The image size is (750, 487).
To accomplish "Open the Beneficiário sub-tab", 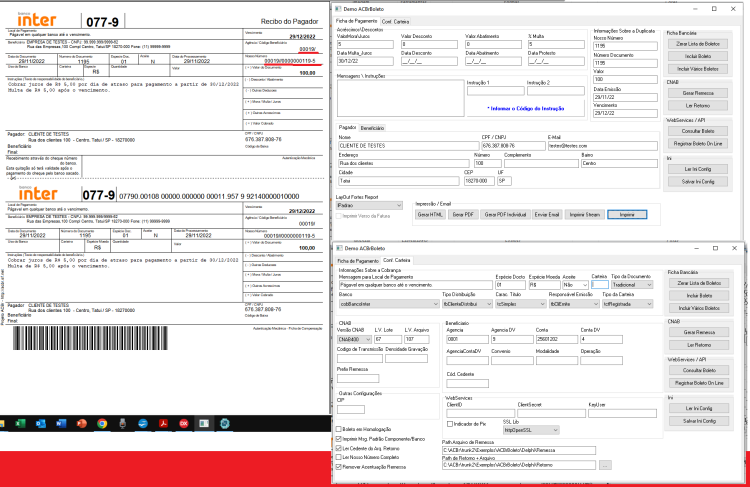I will coord(372,128).
